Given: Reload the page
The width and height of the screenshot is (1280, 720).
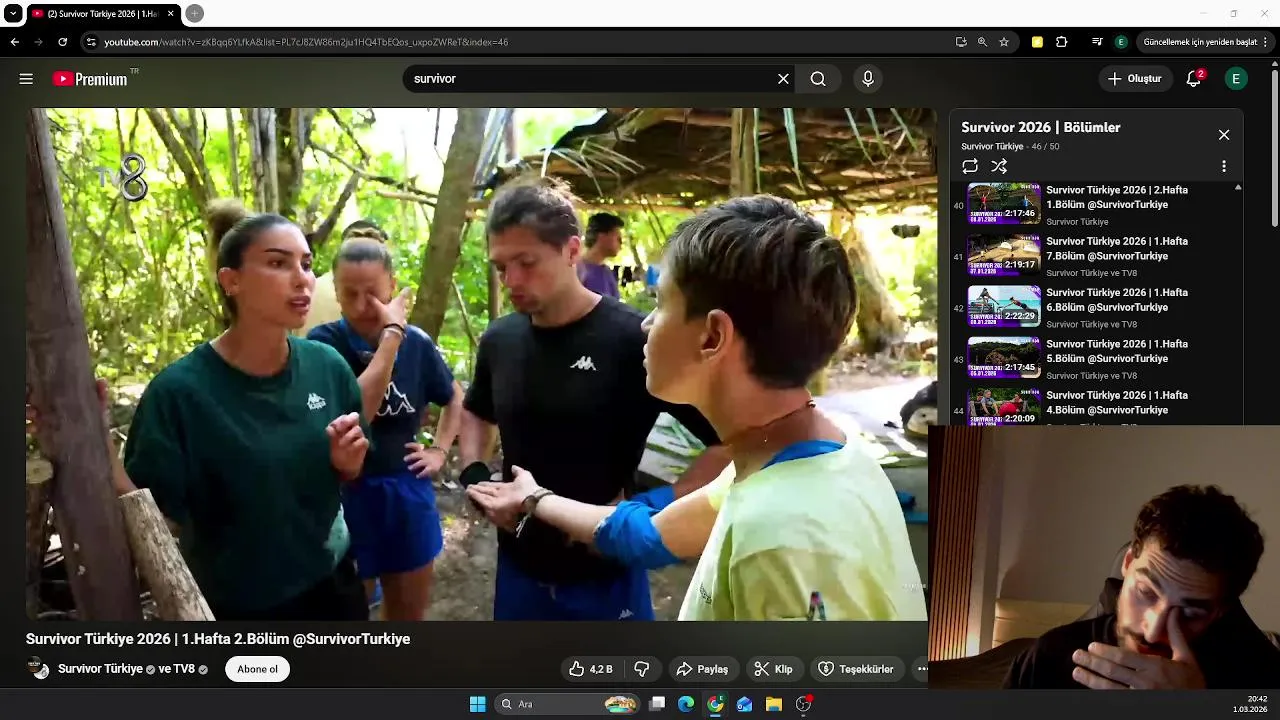Looking at the screenshot, I should click(x=62, y=42).
